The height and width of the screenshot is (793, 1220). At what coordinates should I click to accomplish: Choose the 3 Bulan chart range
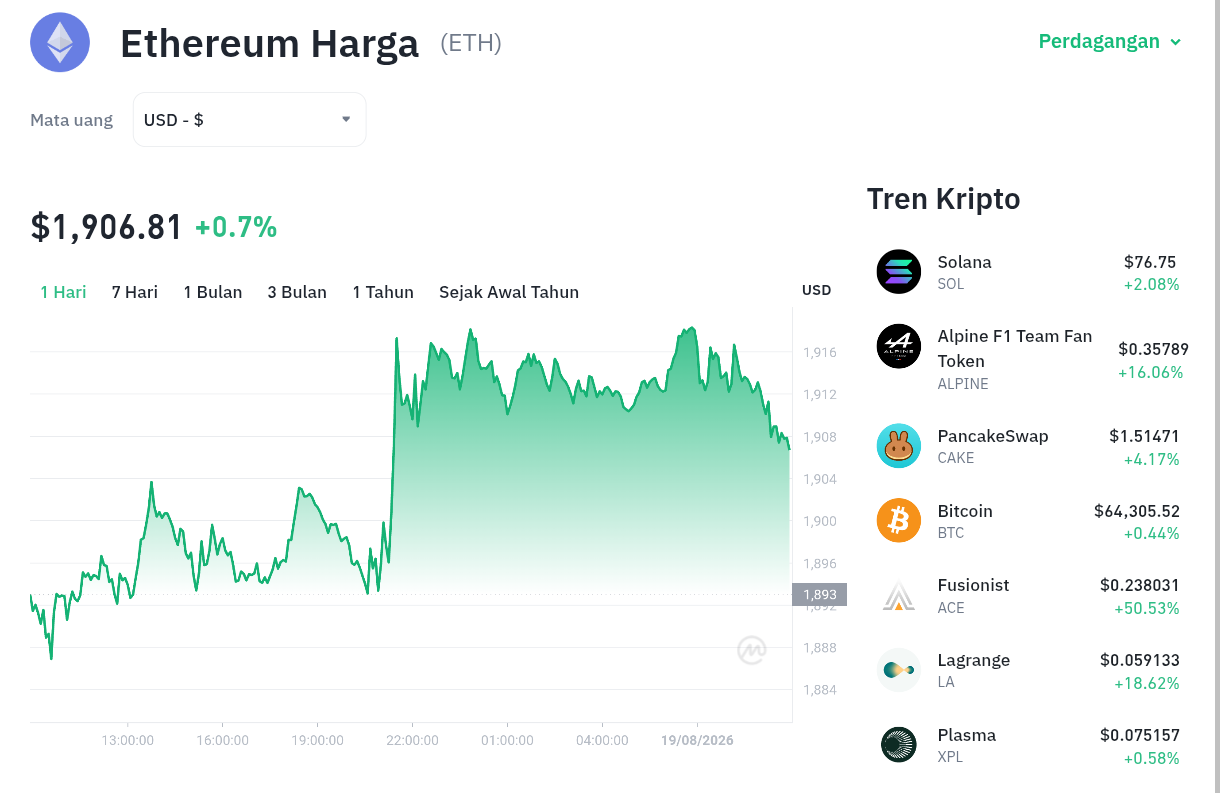(x=297, y=292)
